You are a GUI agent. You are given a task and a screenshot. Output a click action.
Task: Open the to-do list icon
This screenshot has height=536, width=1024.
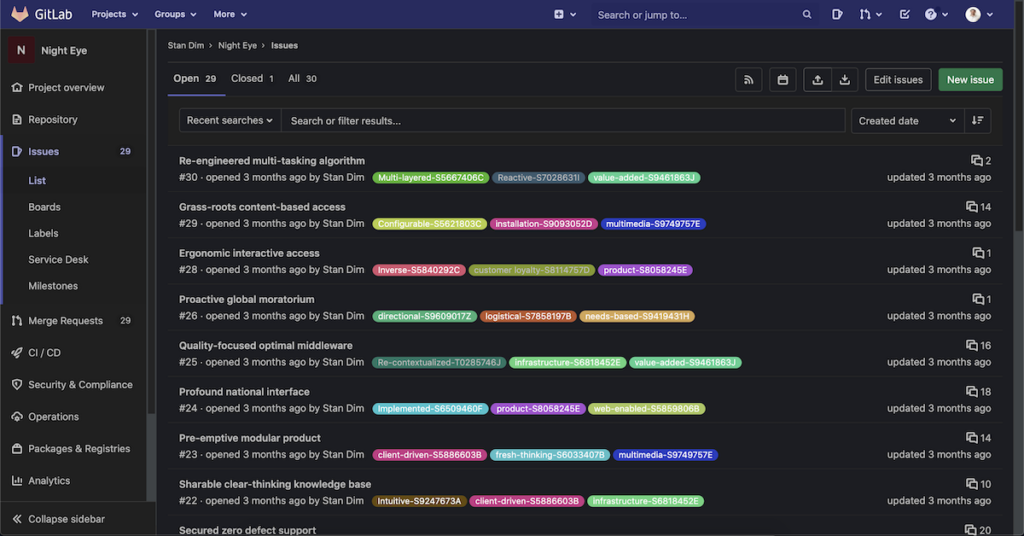tap(904, 14)
